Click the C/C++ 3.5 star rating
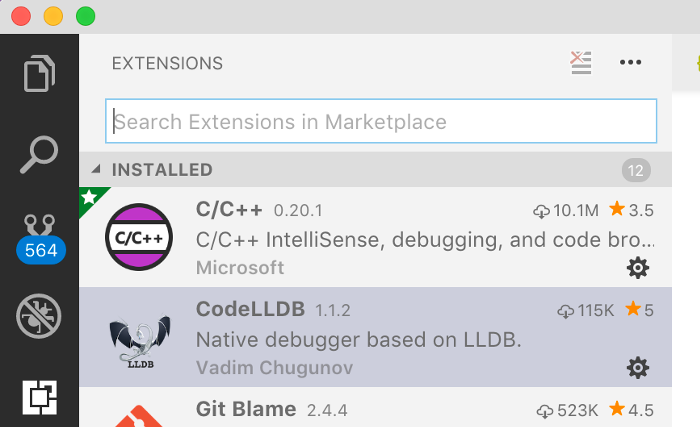 point(631,209)
